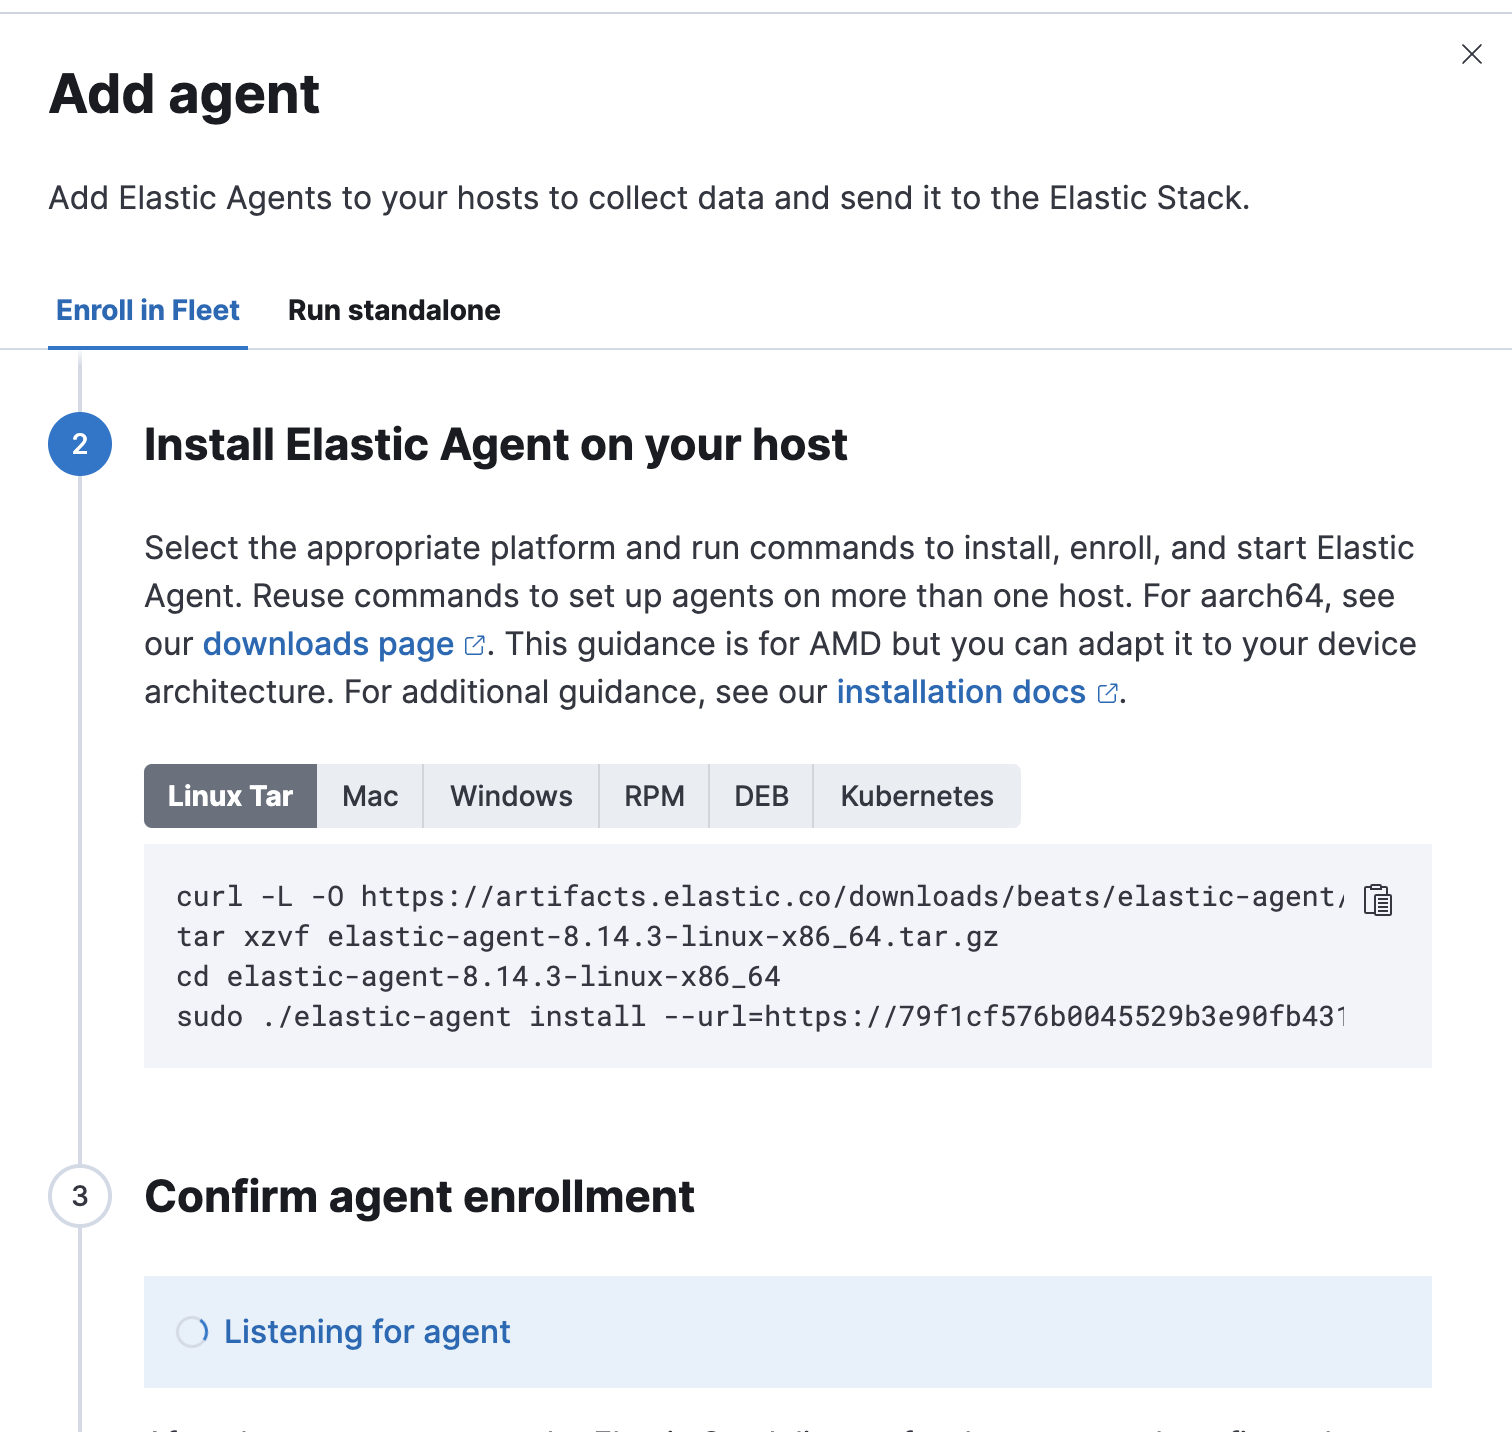Open the Run standalone tab
Image resolution: width=1512 pixels, height=1432 pixels.
tap(394, 310)
